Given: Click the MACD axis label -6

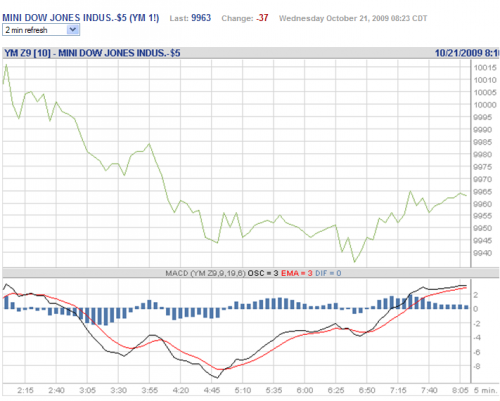Looking at the screenshot, I should pyautogui.click(x=477, y=352).
